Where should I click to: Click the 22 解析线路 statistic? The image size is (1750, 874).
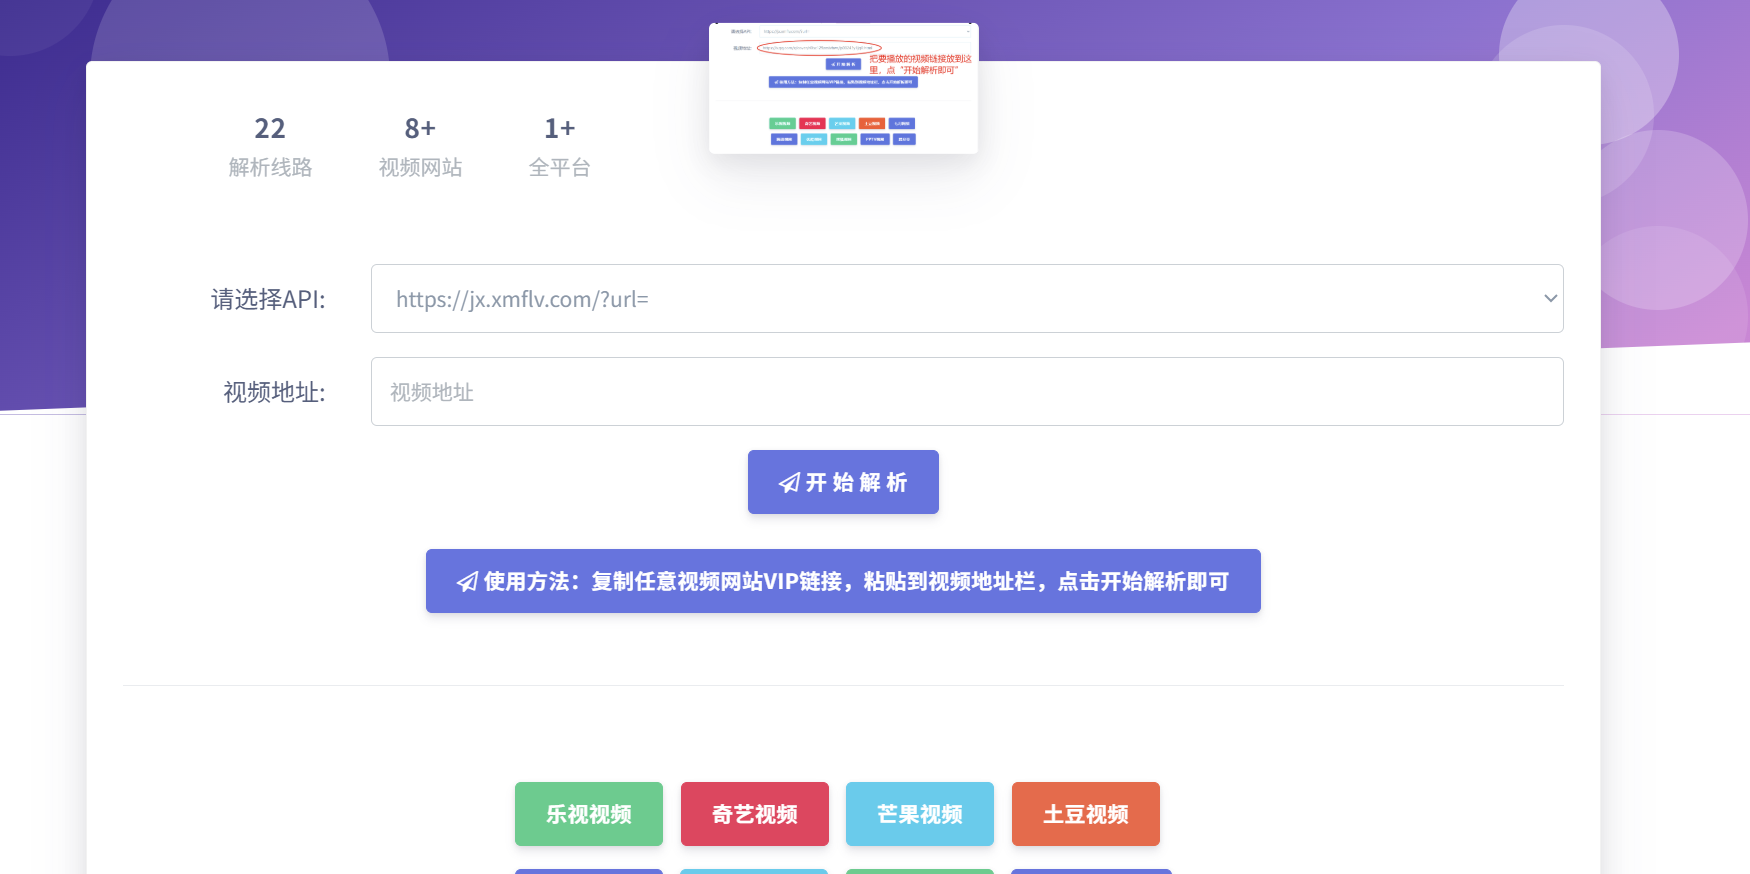[x=270, y=147]
